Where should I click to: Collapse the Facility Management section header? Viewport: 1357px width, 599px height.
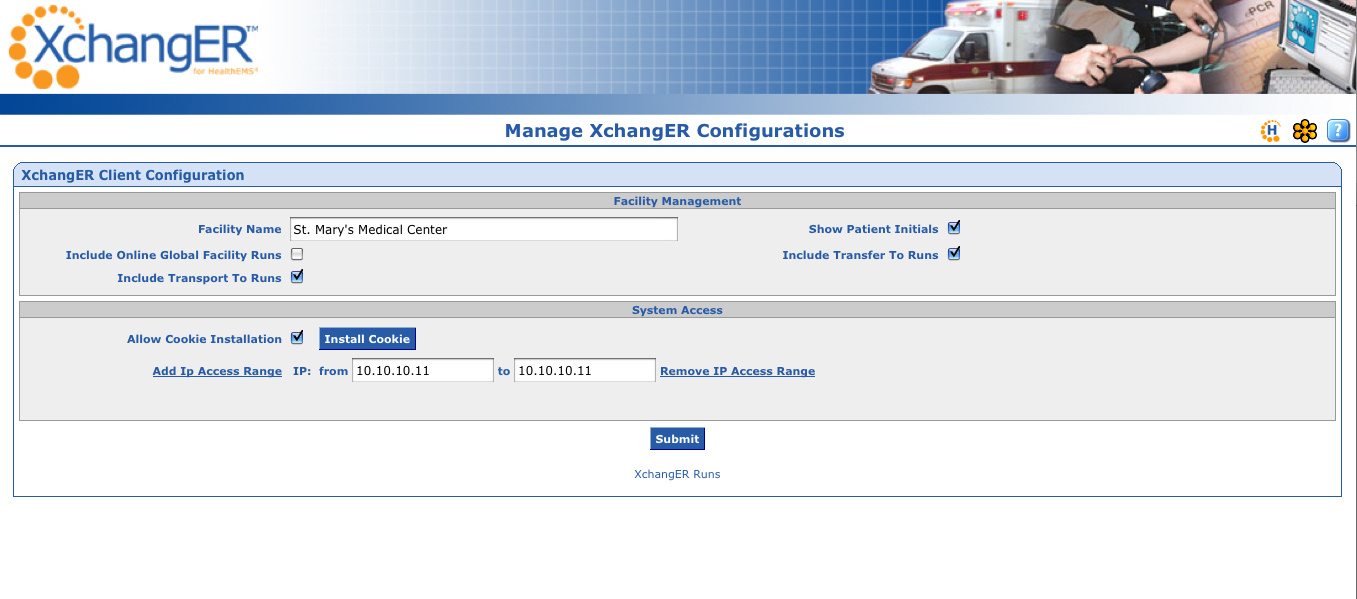(677, 200)
